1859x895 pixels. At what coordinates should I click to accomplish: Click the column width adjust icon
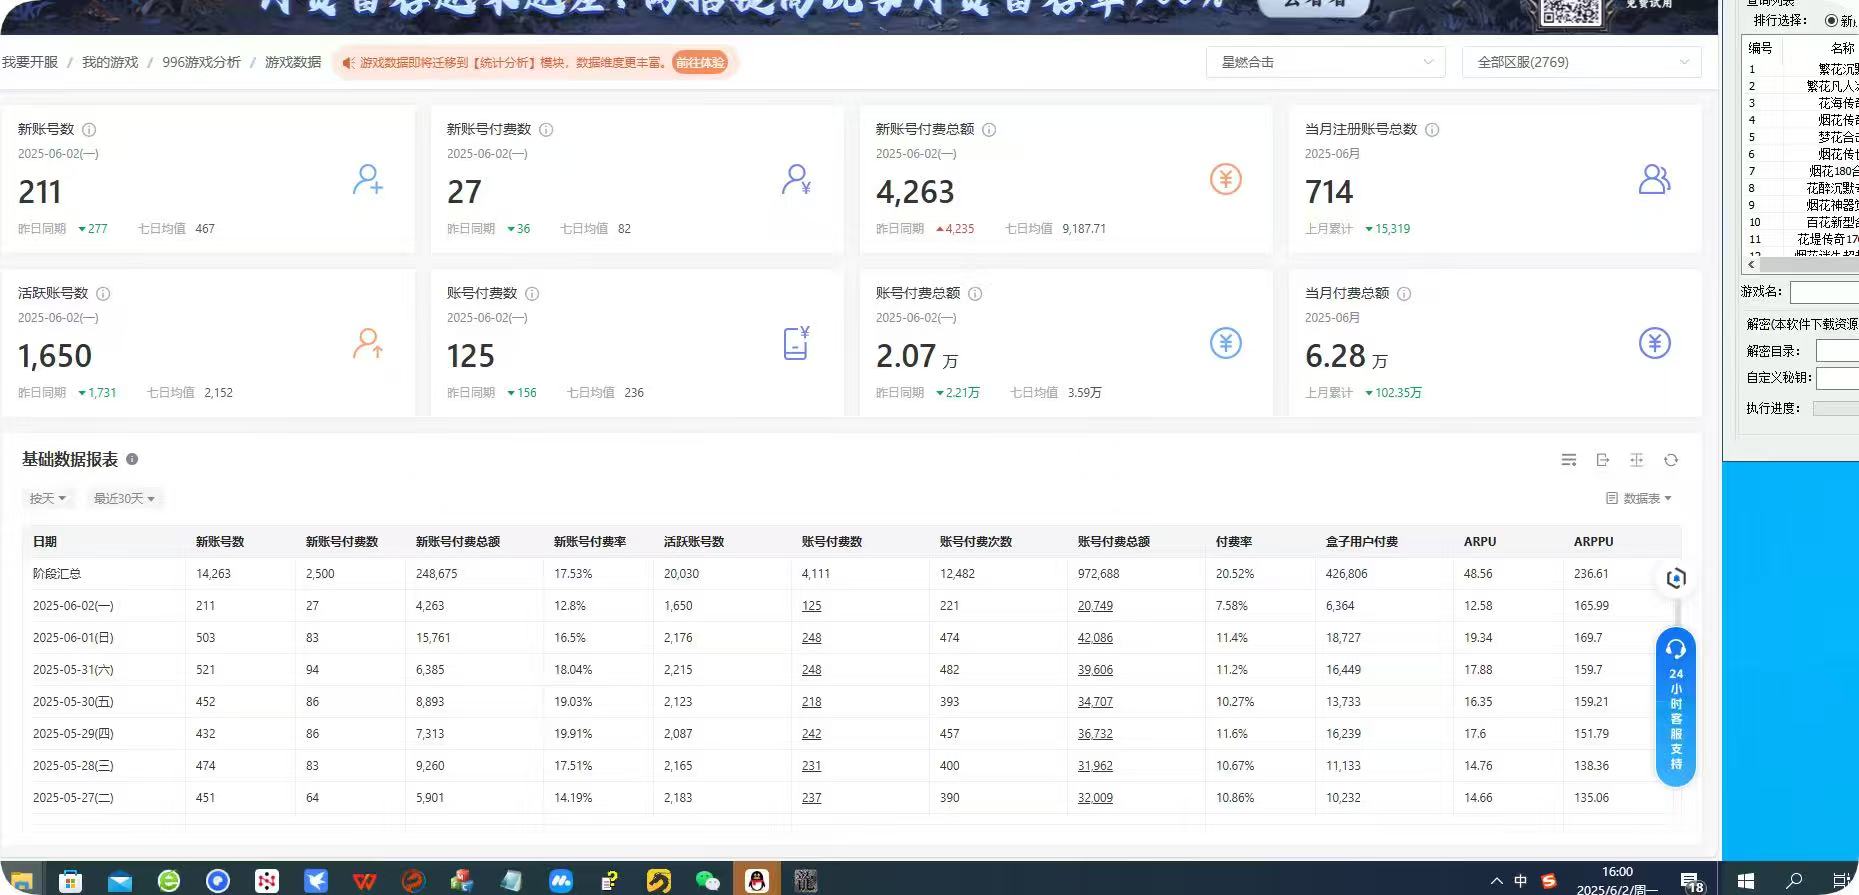pyautogui.click(x=1636, y=460)
